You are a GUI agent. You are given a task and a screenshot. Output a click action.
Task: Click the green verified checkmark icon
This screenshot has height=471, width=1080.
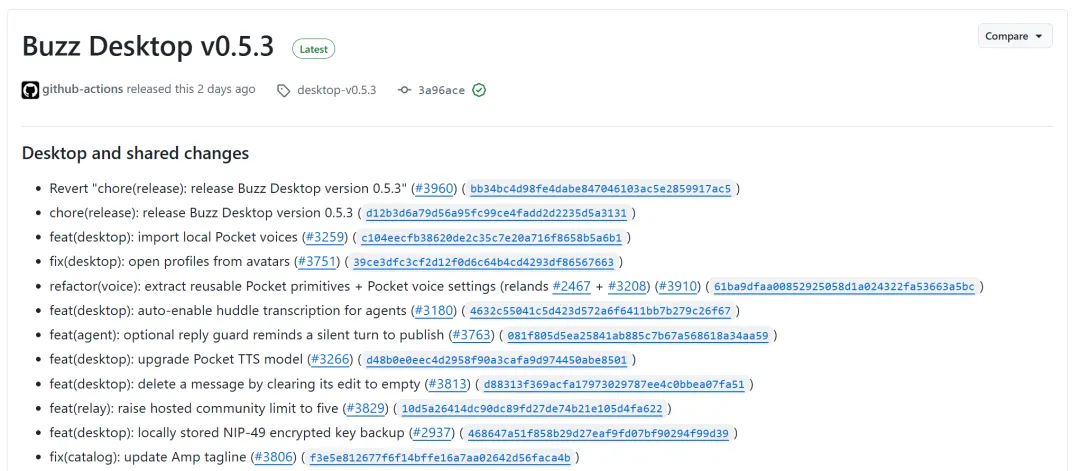click(479, 90)
